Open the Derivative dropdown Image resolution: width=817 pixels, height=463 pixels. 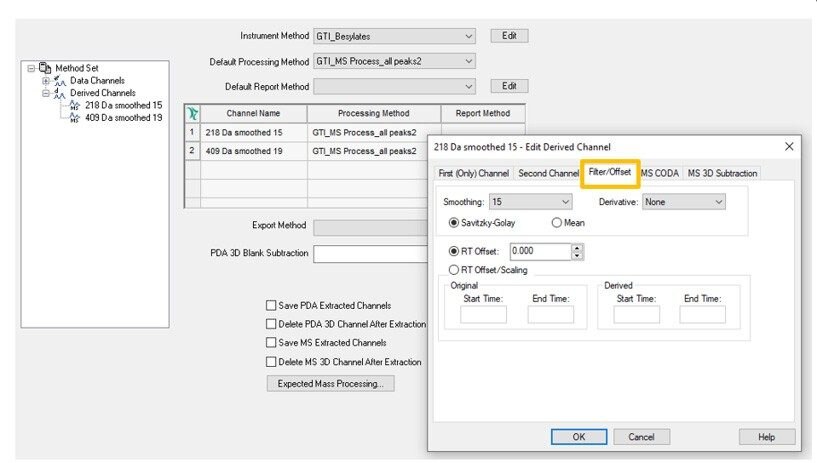684,202
